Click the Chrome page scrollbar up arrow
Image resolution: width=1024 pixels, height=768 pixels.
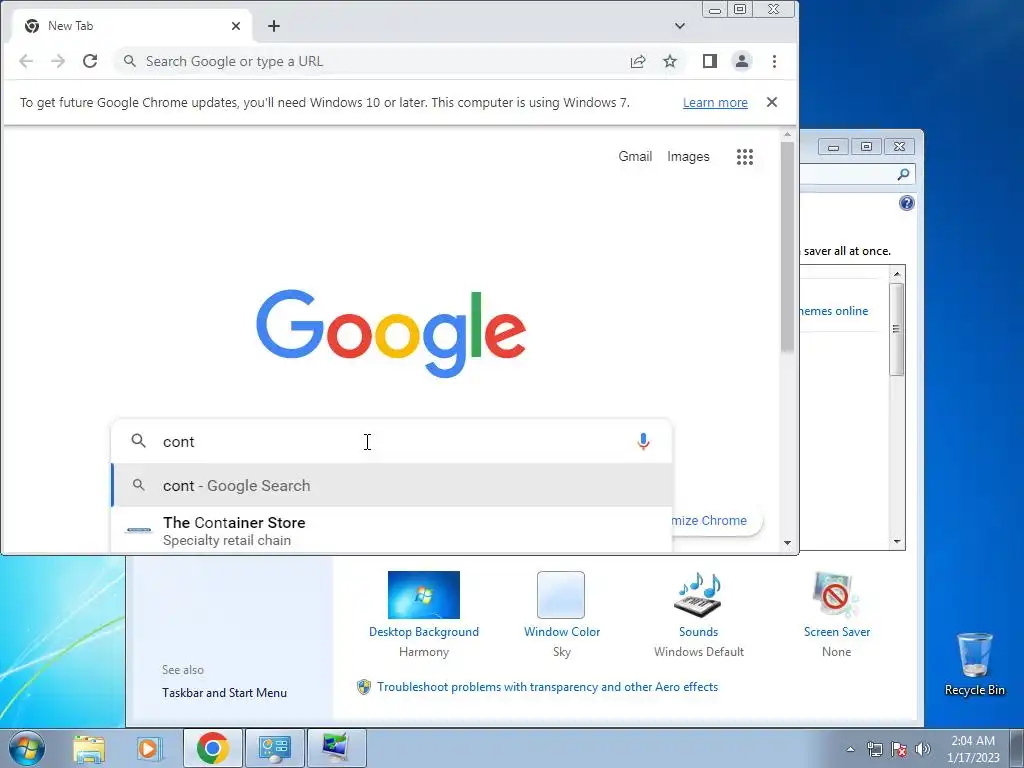[788, 135]
